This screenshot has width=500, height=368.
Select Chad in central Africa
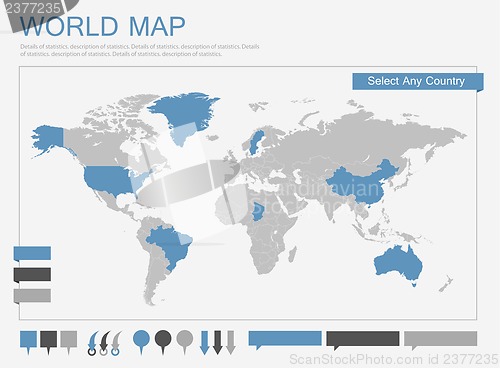point(258,212)
